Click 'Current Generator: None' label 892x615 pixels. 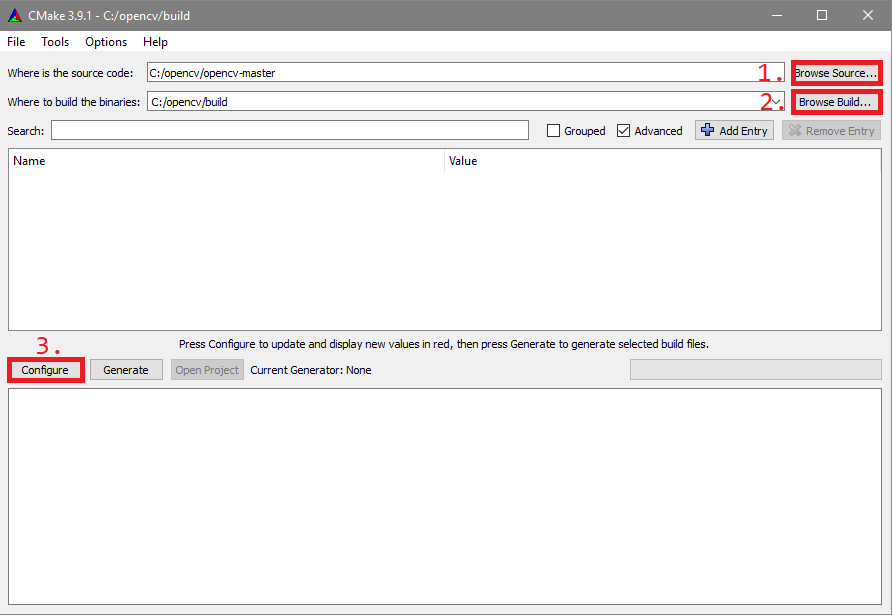pyautogui.click(x=311, y=370)
